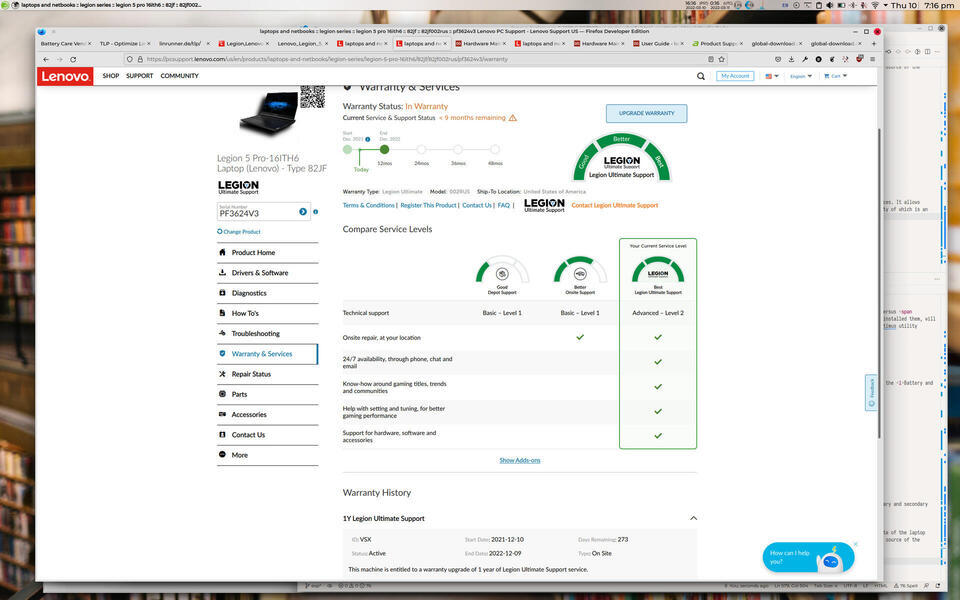This screenshot has width=960, height=600.
Task: Submit the serial number arrow button
Action: [302, 212]
